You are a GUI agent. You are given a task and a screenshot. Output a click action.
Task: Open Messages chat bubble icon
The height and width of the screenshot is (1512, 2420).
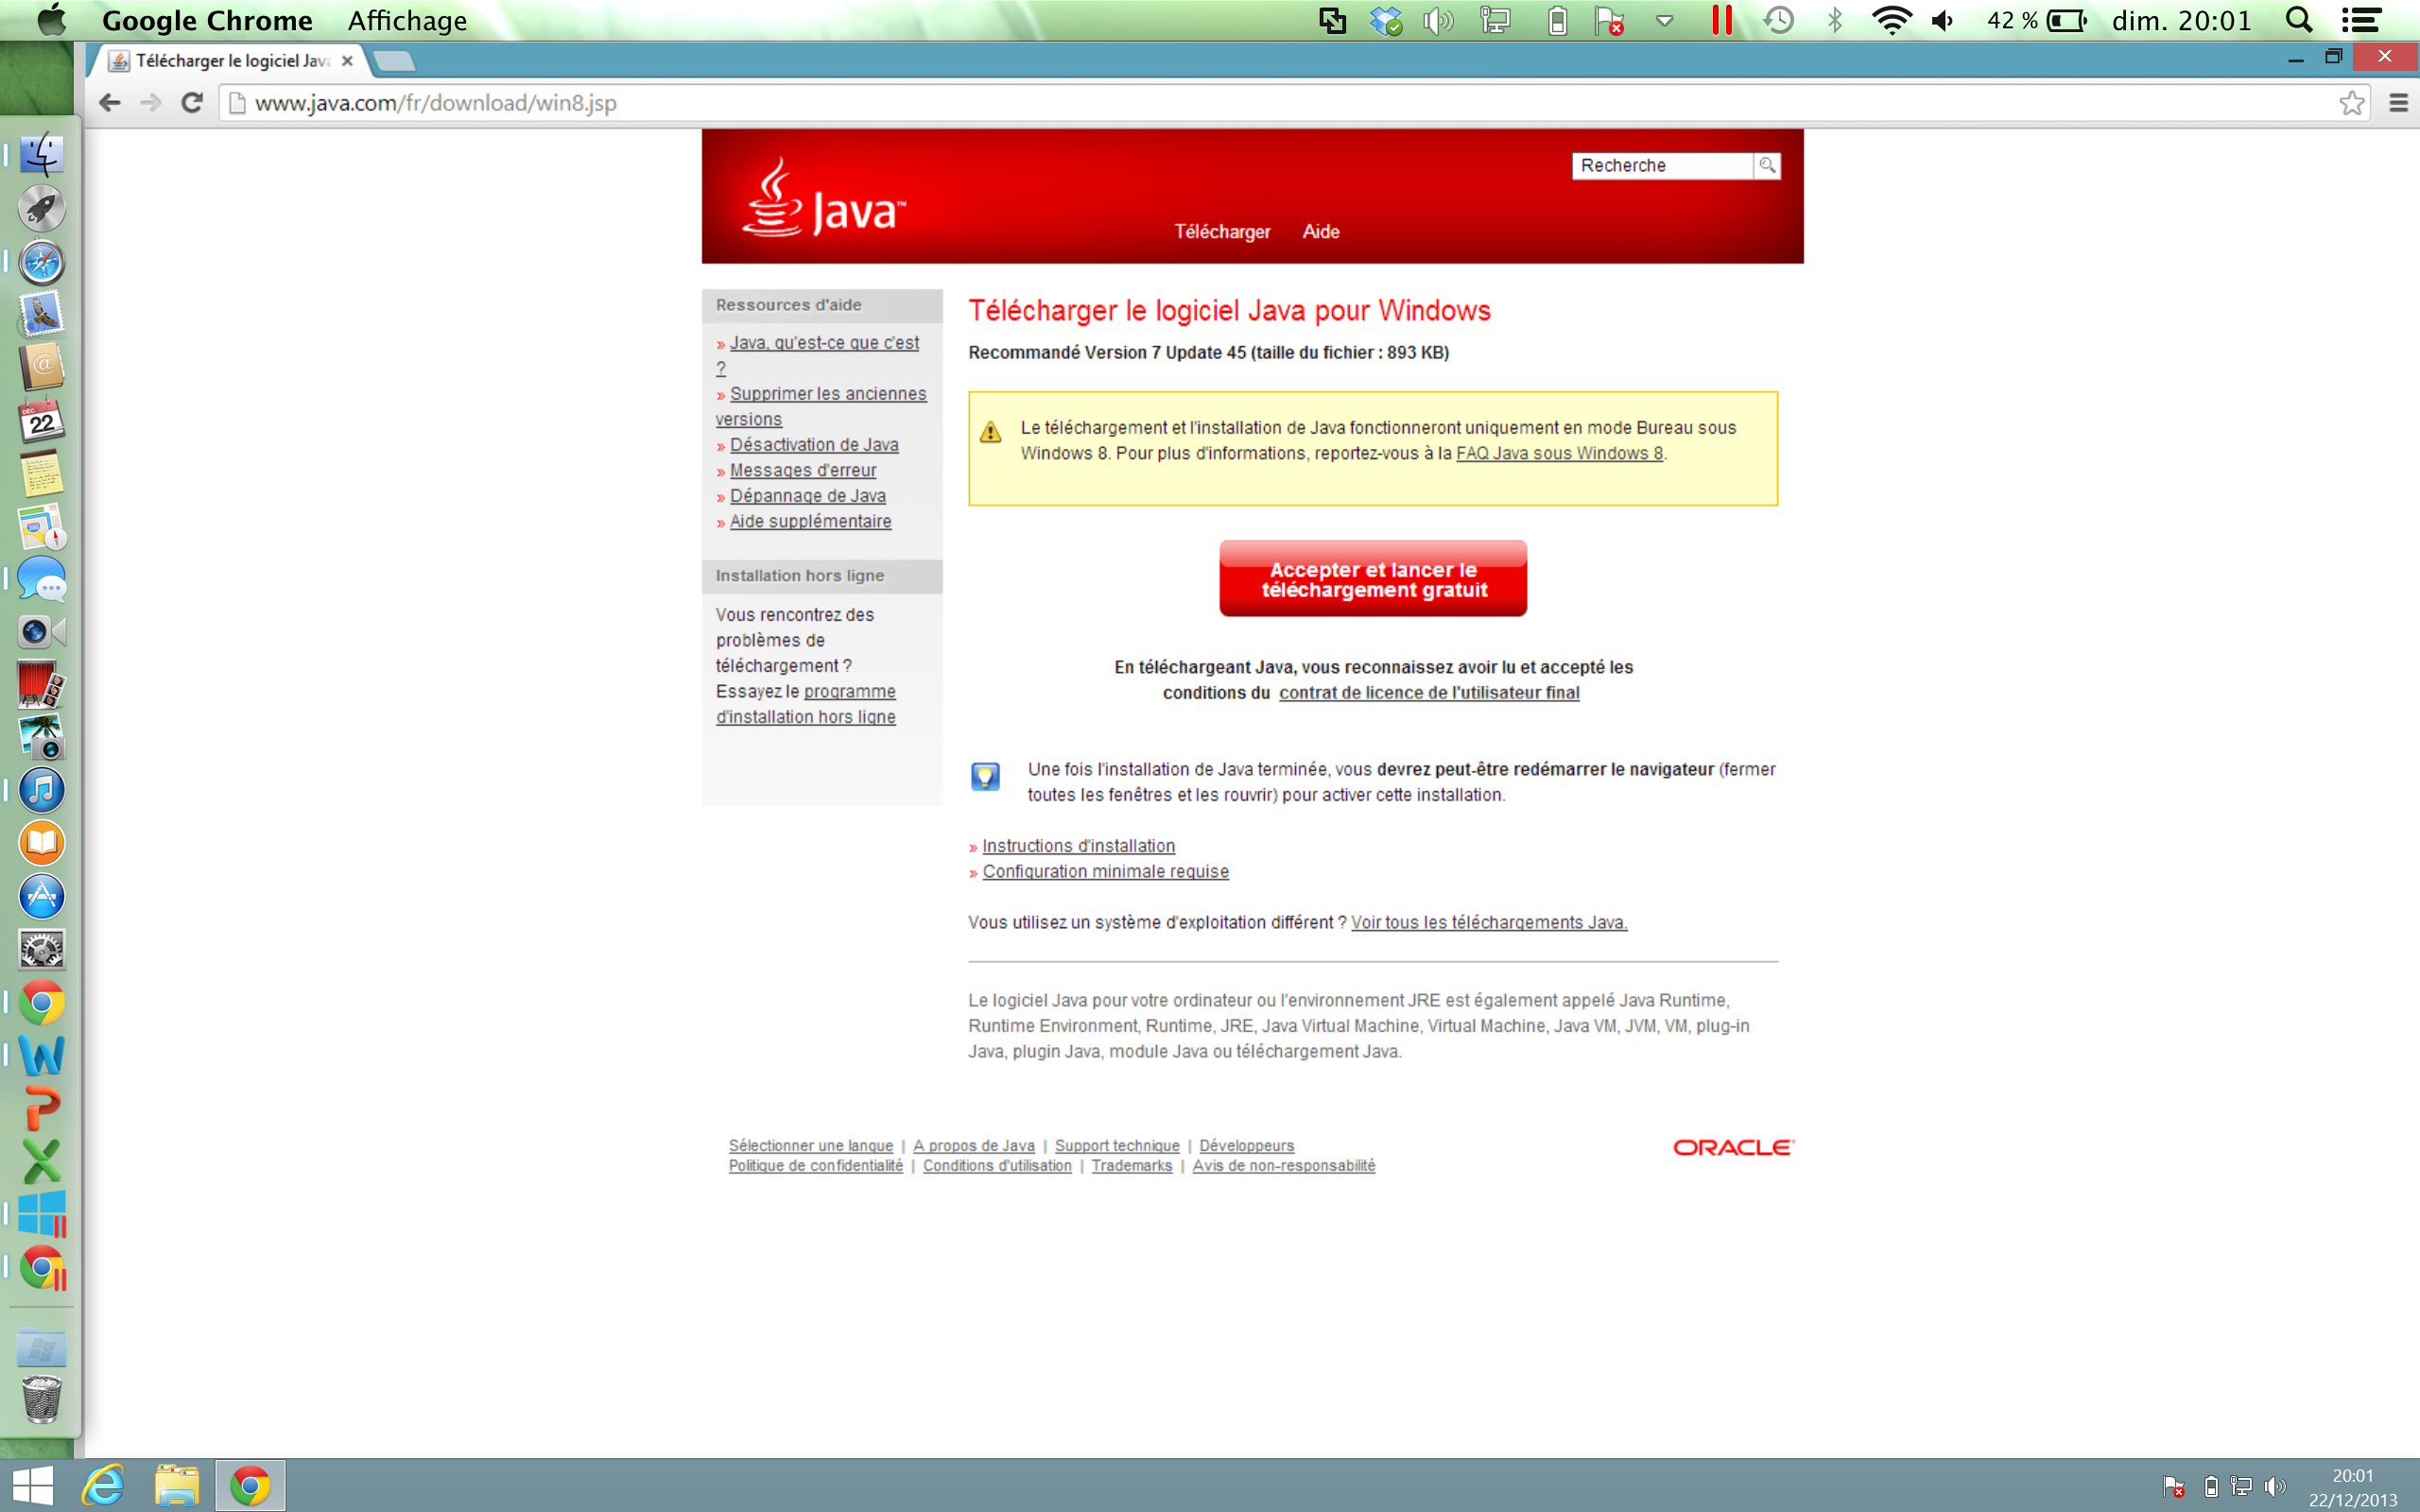click(x=41, y=580)
